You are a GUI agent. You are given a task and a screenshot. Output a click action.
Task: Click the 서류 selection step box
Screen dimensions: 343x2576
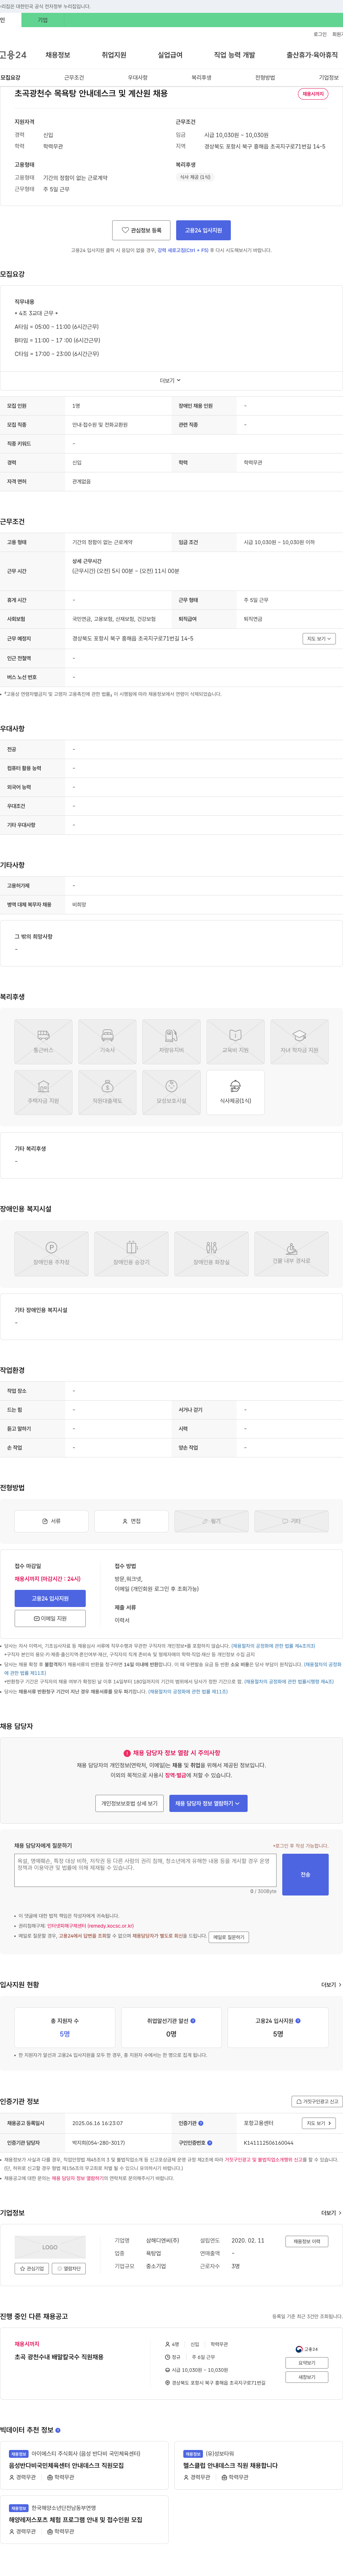pos(51,1521)
